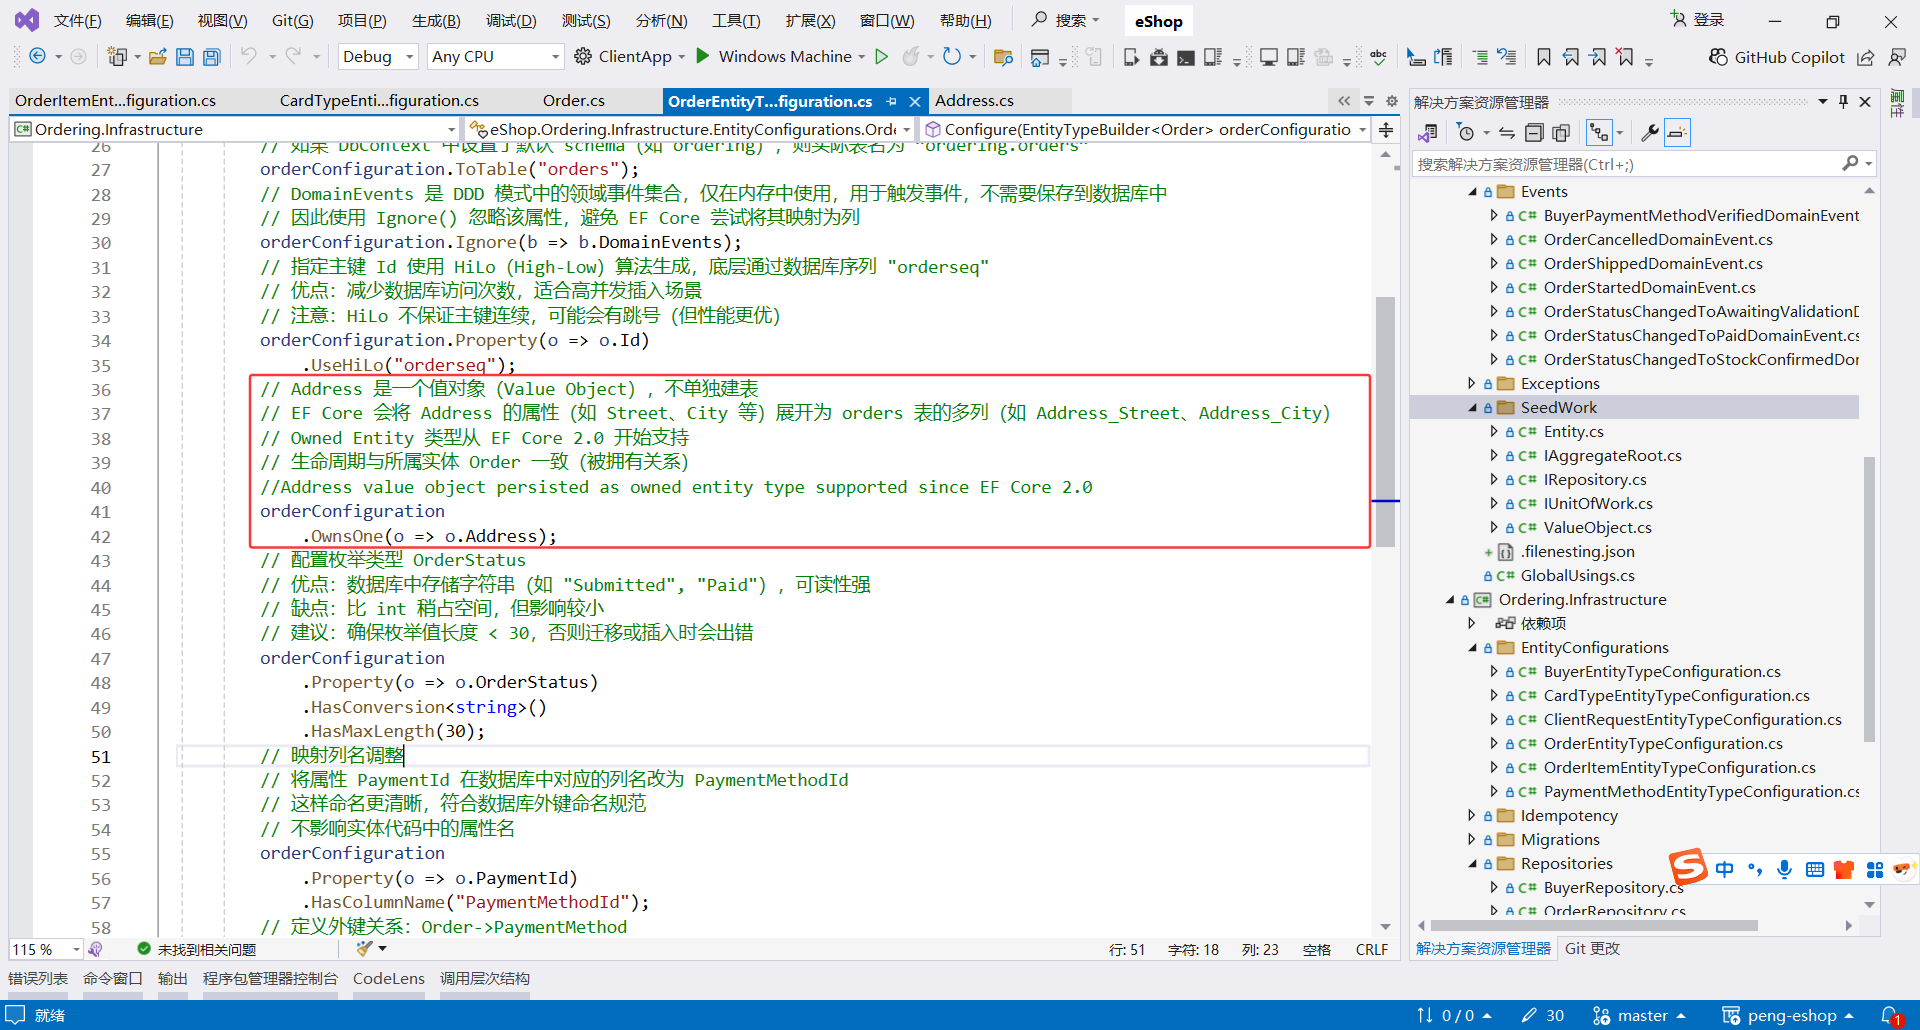Open the Git(G) menu

[293, 21]
